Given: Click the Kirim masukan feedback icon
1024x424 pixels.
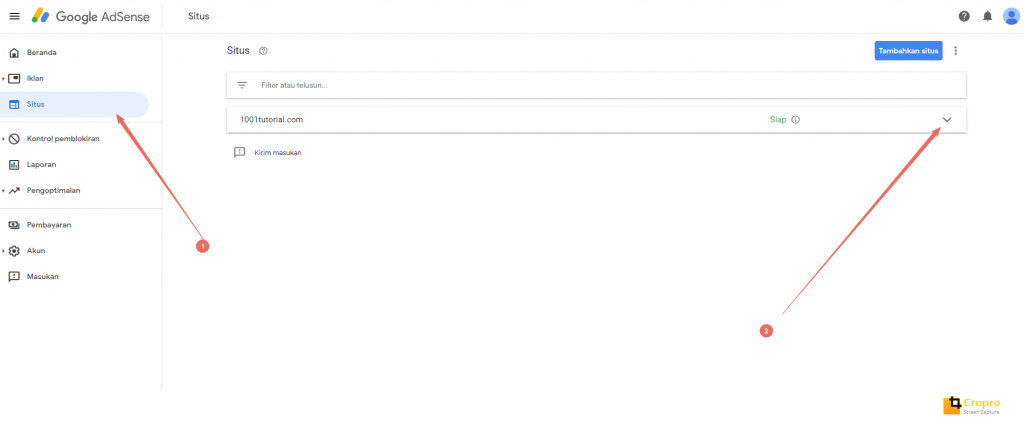Looking at the screenshot, I should tap(239, 152).
